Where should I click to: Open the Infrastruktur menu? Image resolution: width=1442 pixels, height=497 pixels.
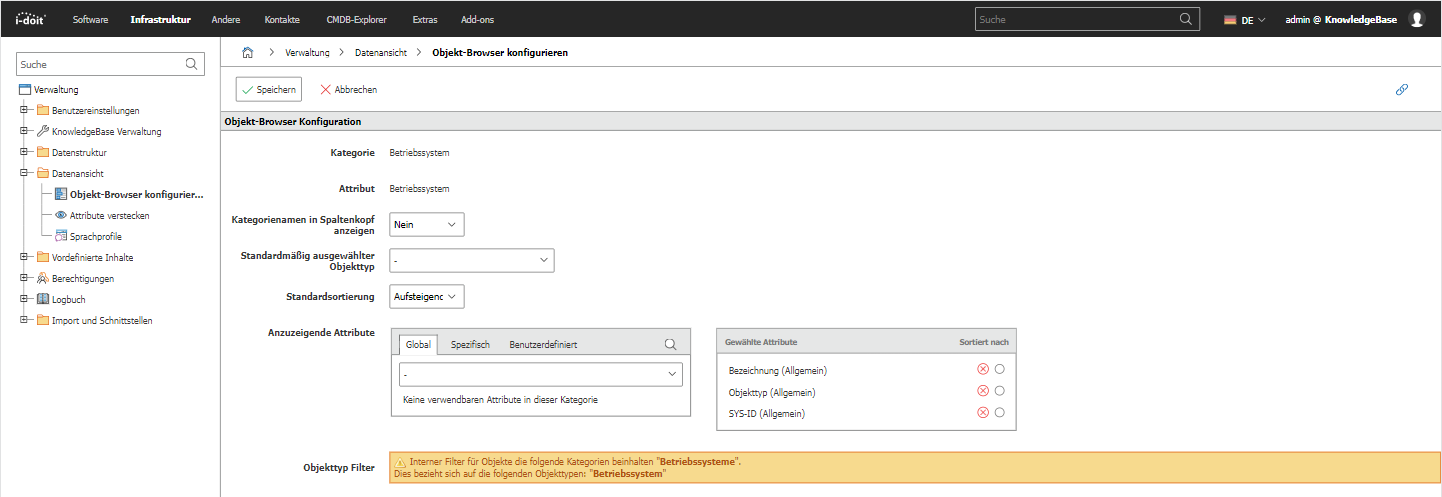[x=160, y=20]
